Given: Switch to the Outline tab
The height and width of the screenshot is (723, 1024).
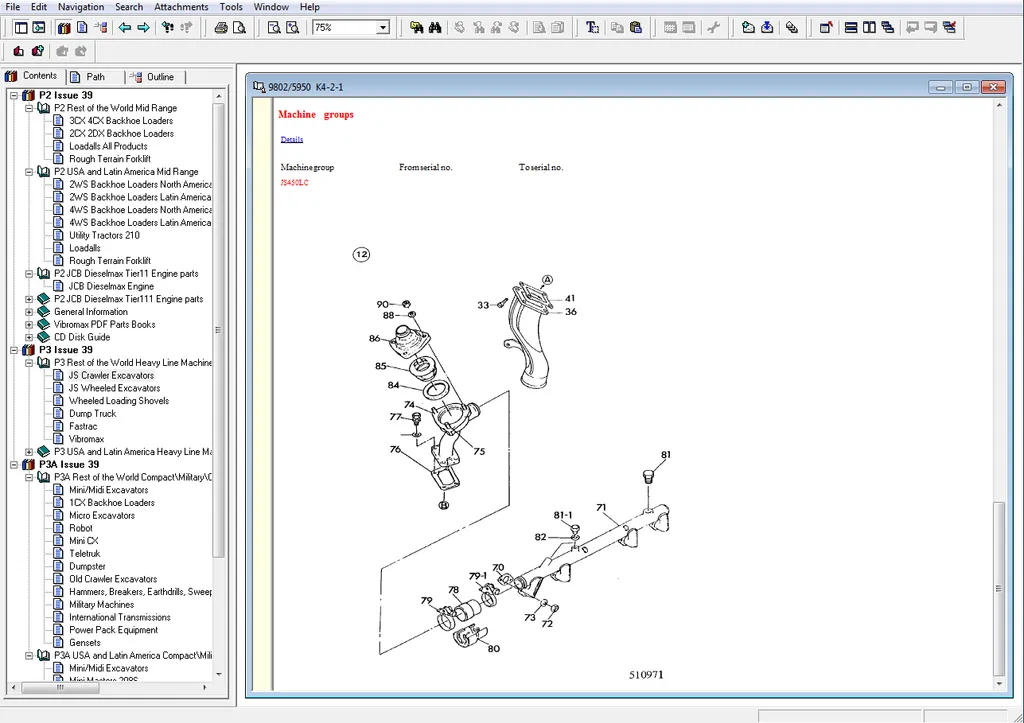Looking at the screenshot, I should pos(157,77).
